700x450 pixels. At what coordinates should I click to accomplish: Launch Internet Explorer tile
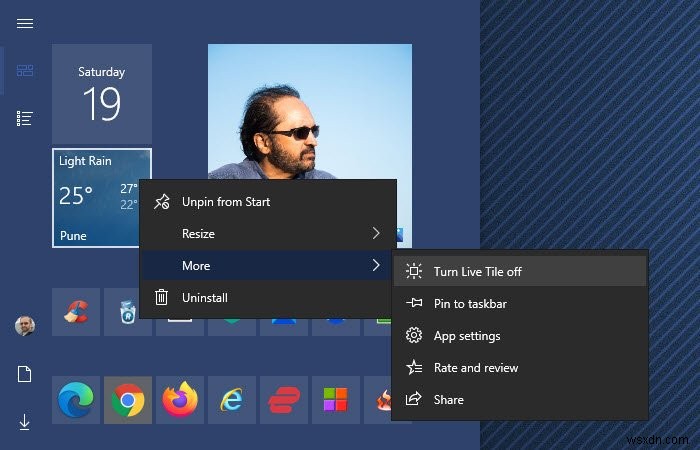pyautogui.click(x=232, y=400)
